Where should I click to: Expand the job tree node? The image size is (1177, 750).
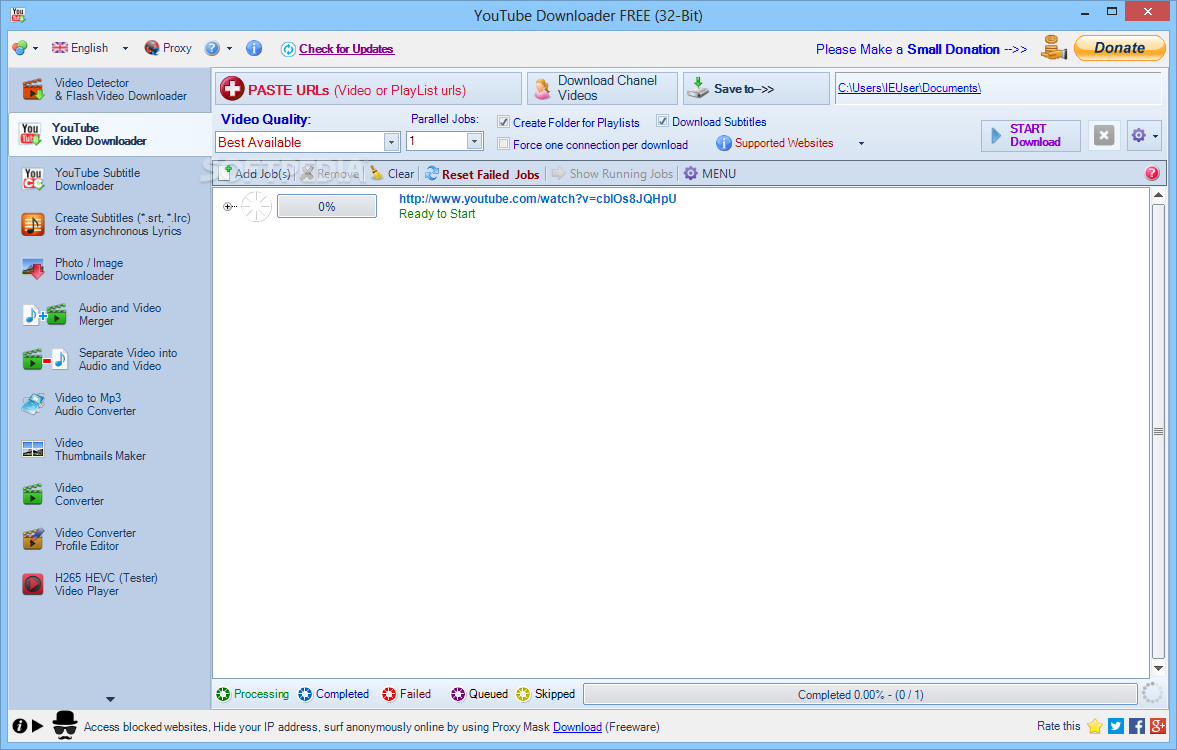(227, 206)
